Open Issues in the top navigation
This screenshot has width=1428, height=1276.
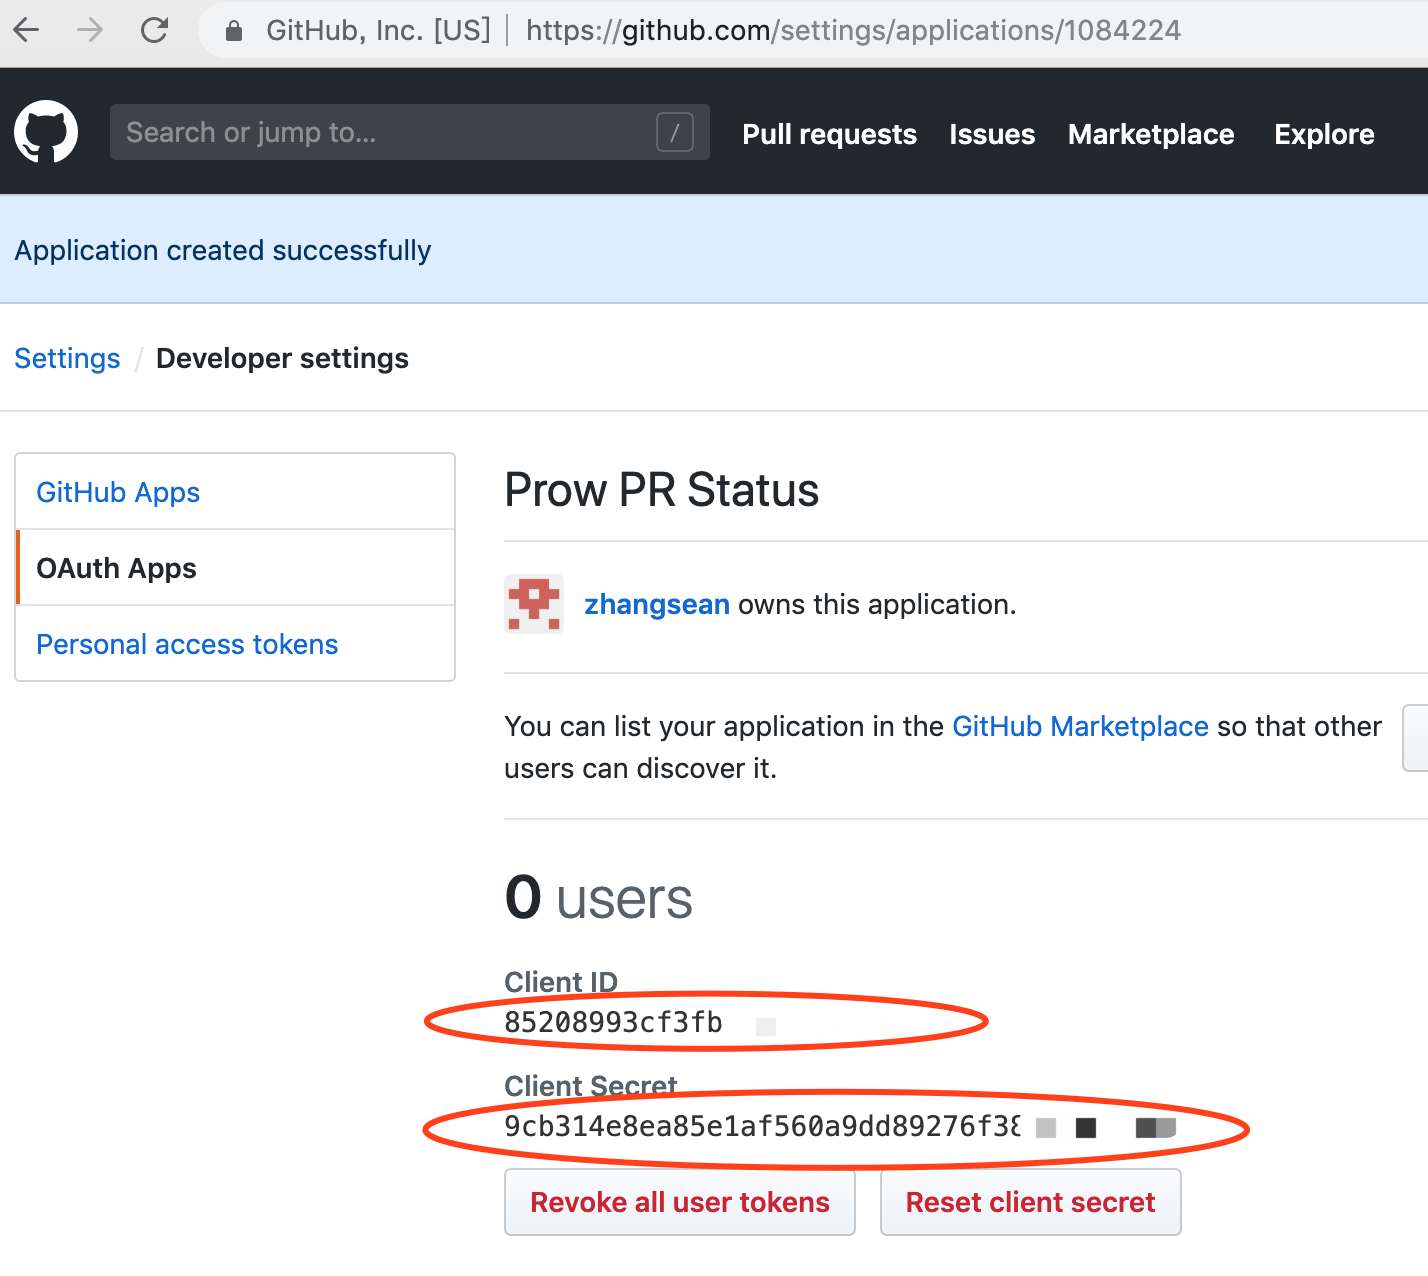click(x=992, y=134)
